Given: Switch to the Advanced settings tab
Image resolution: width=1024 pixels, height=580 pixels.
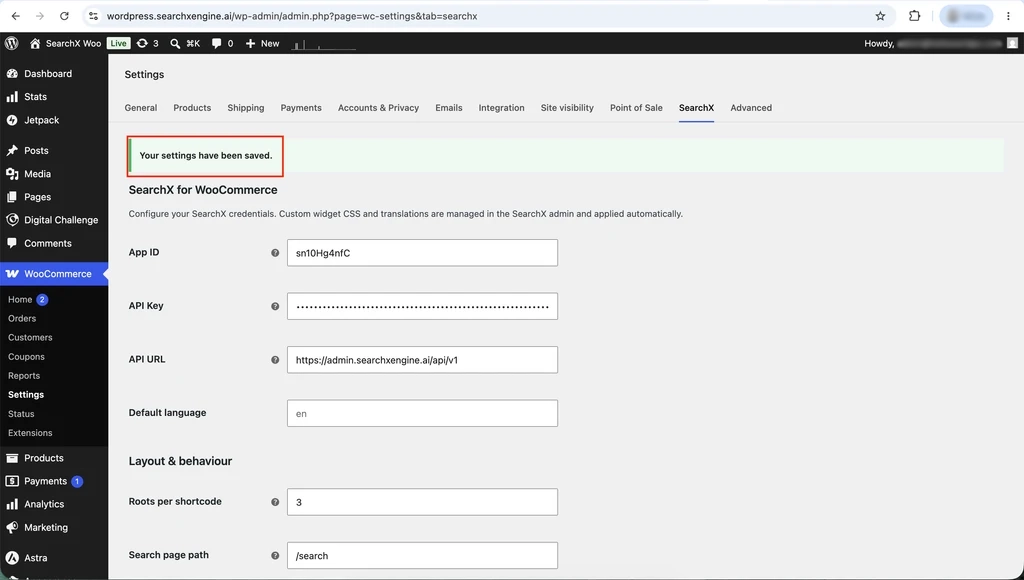Looking at the screenshot, I should point(751,108).
